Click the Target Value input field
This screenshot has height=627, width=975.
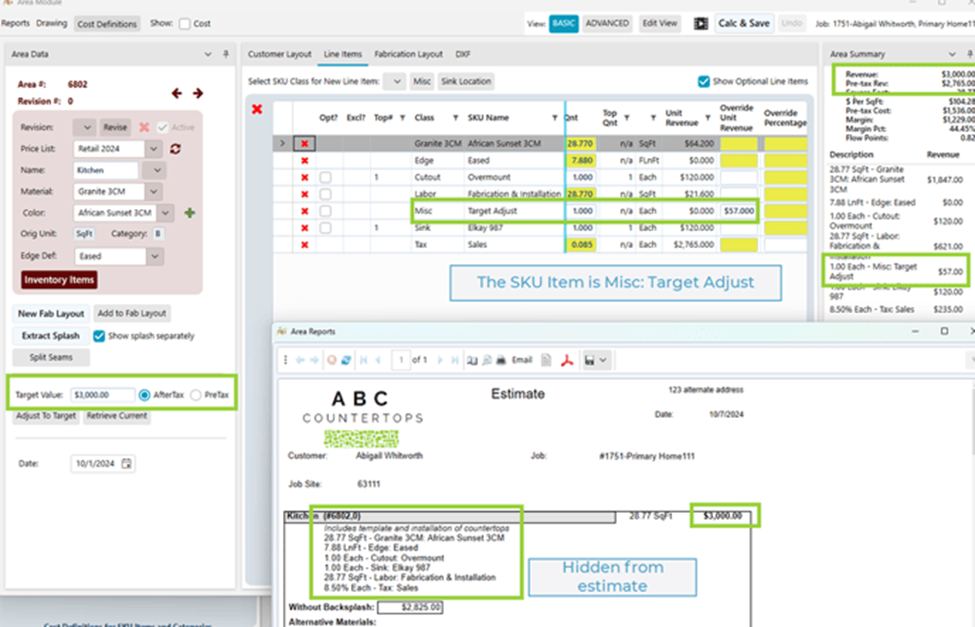tap(102, 395)
